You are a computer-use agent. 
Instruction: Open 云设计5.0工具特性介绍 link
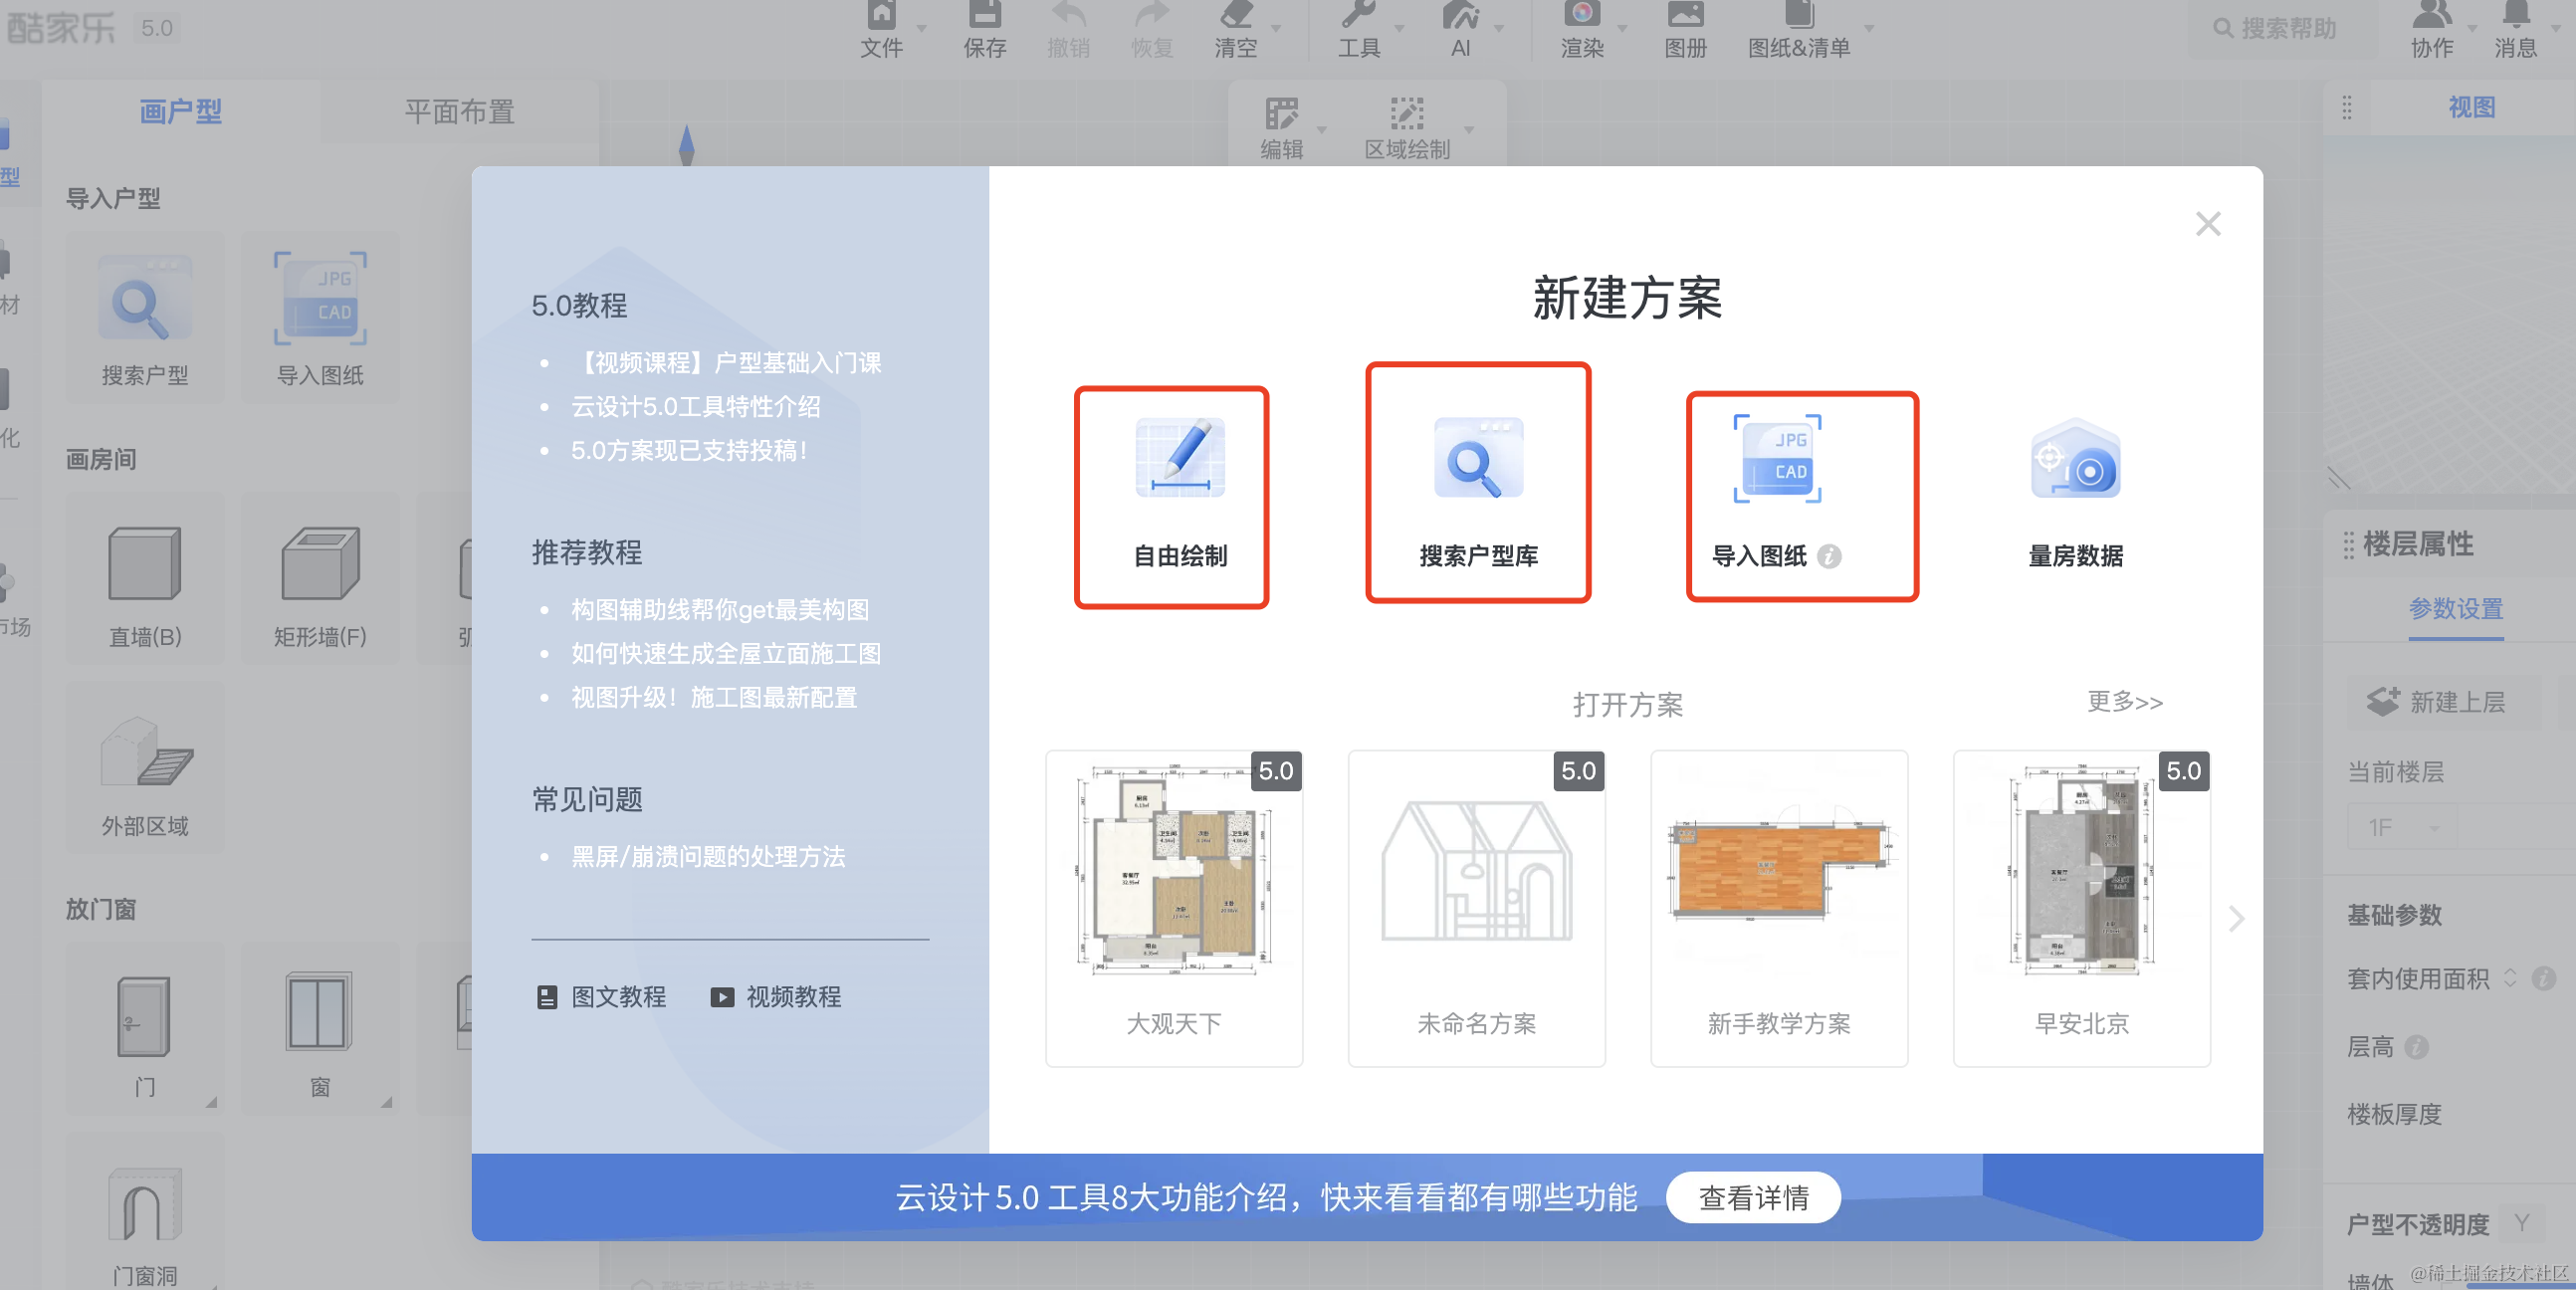coord(696,407)
